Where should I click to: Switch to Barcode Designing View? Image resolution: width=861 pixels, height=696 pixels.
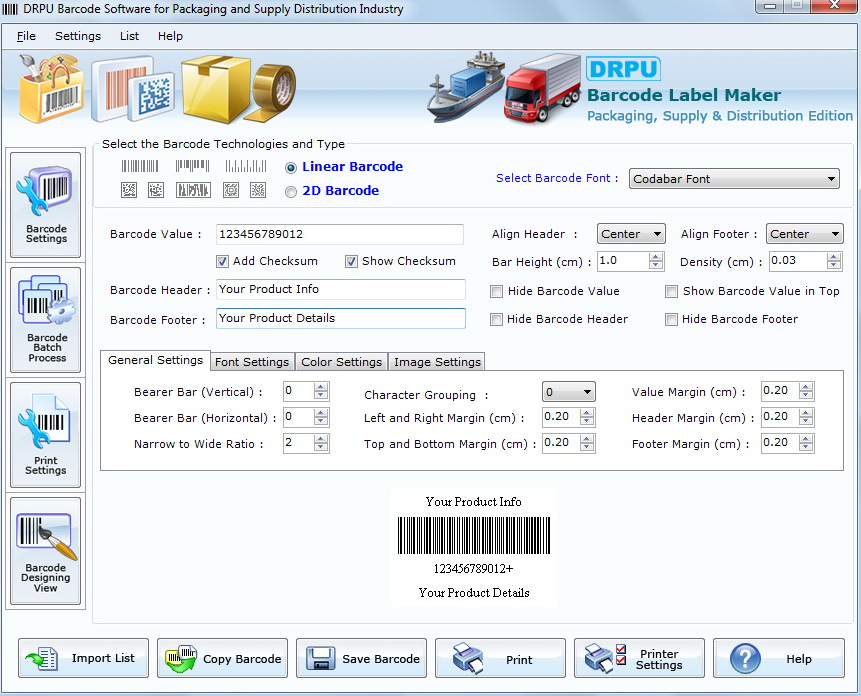(46, 551)
